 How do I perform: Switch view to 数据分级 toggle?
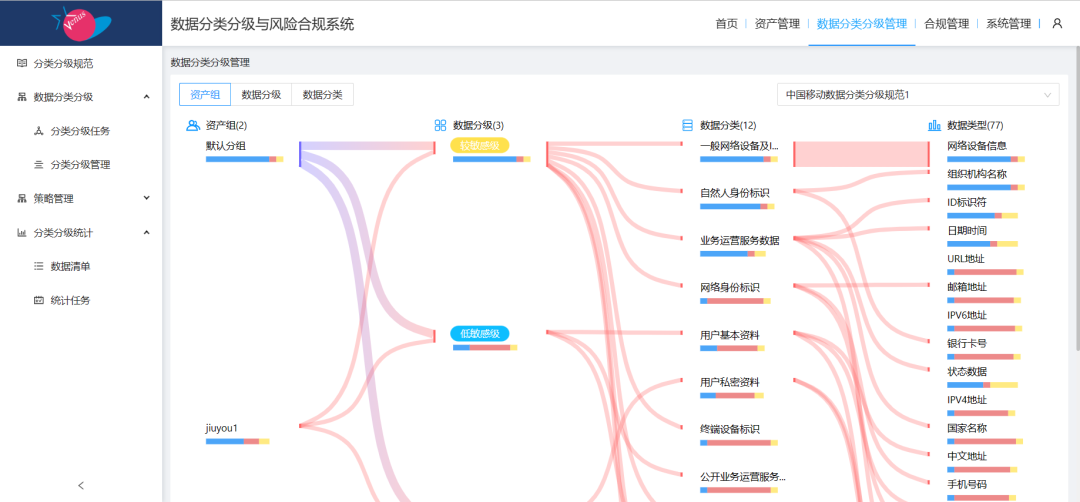coord(261,95)
